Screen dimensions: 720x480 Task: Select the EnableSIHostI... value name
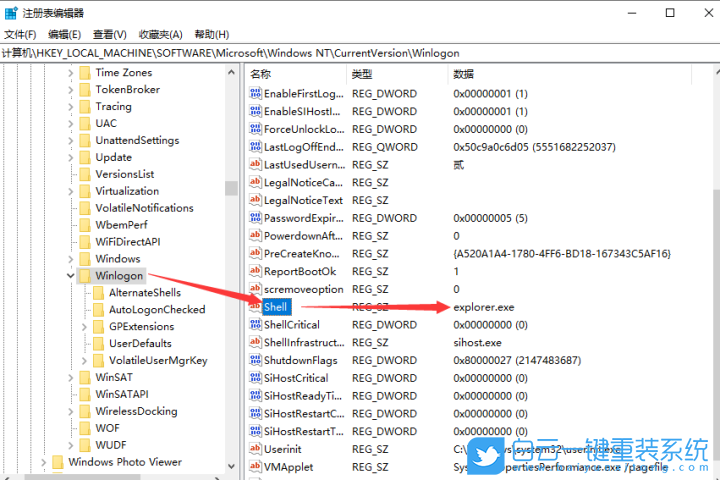302,112
